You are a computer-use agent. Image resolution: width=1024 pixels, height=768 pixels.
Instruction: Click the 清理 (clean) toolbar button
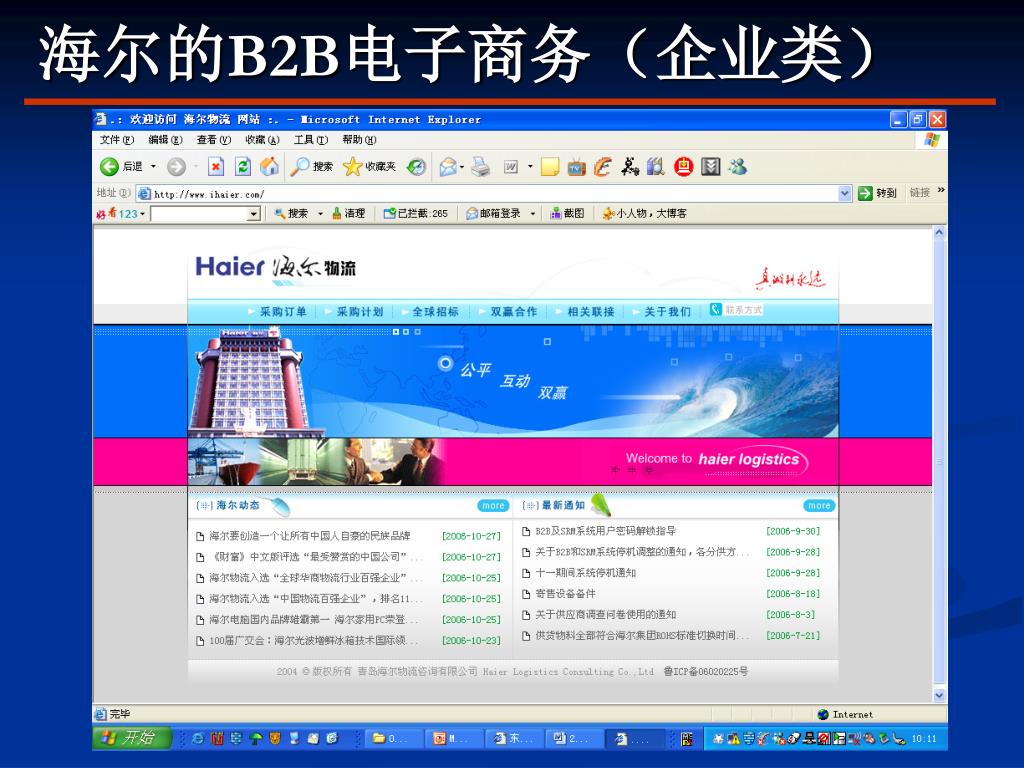[349, 214]
